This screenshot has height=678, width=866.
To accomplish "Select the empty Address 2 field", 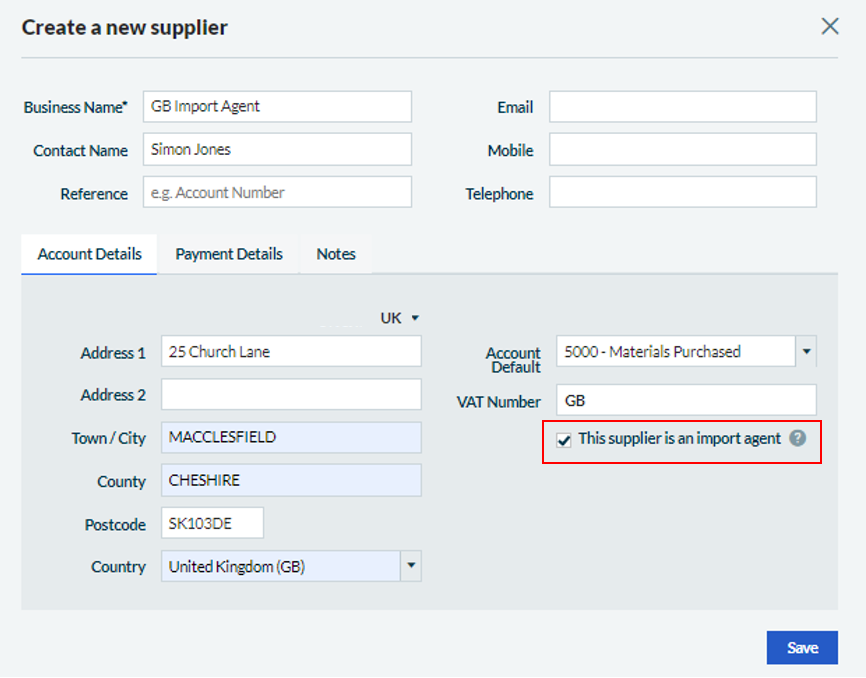I will tap(290, 395).
